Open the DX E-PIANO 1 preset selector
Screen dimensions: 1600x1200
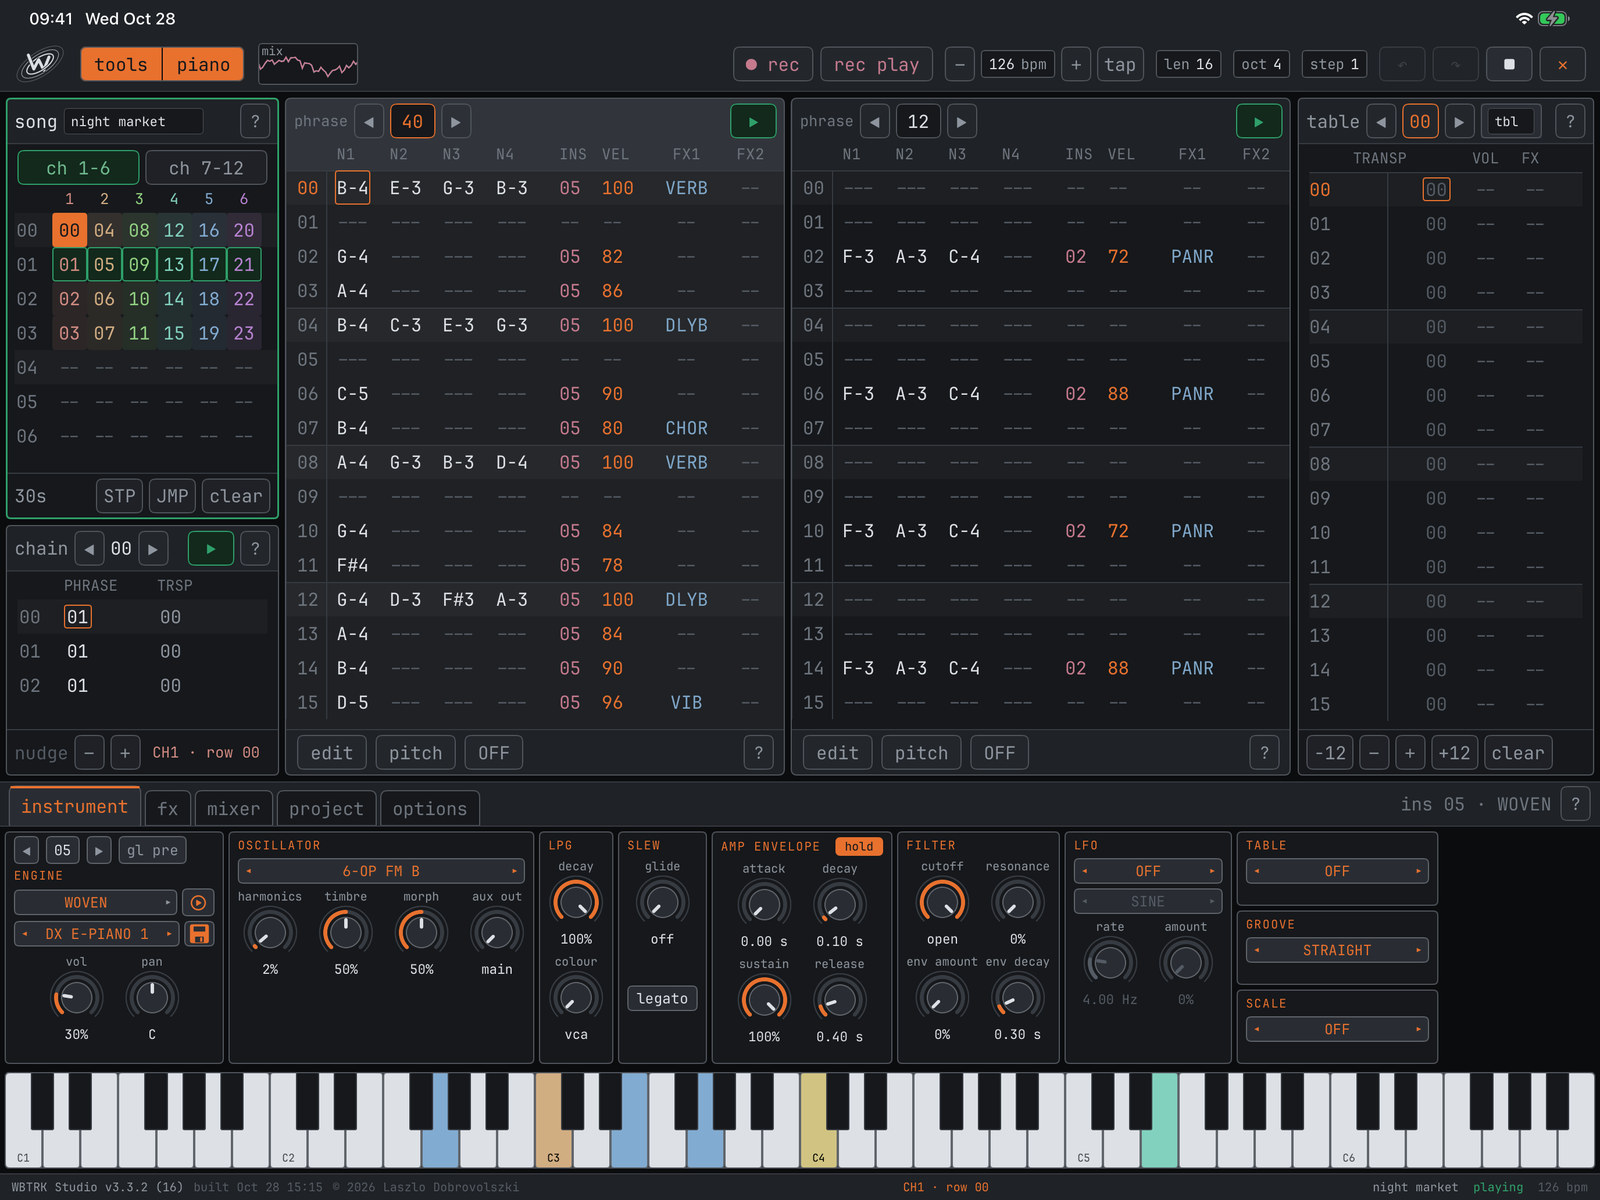point(97,934)
